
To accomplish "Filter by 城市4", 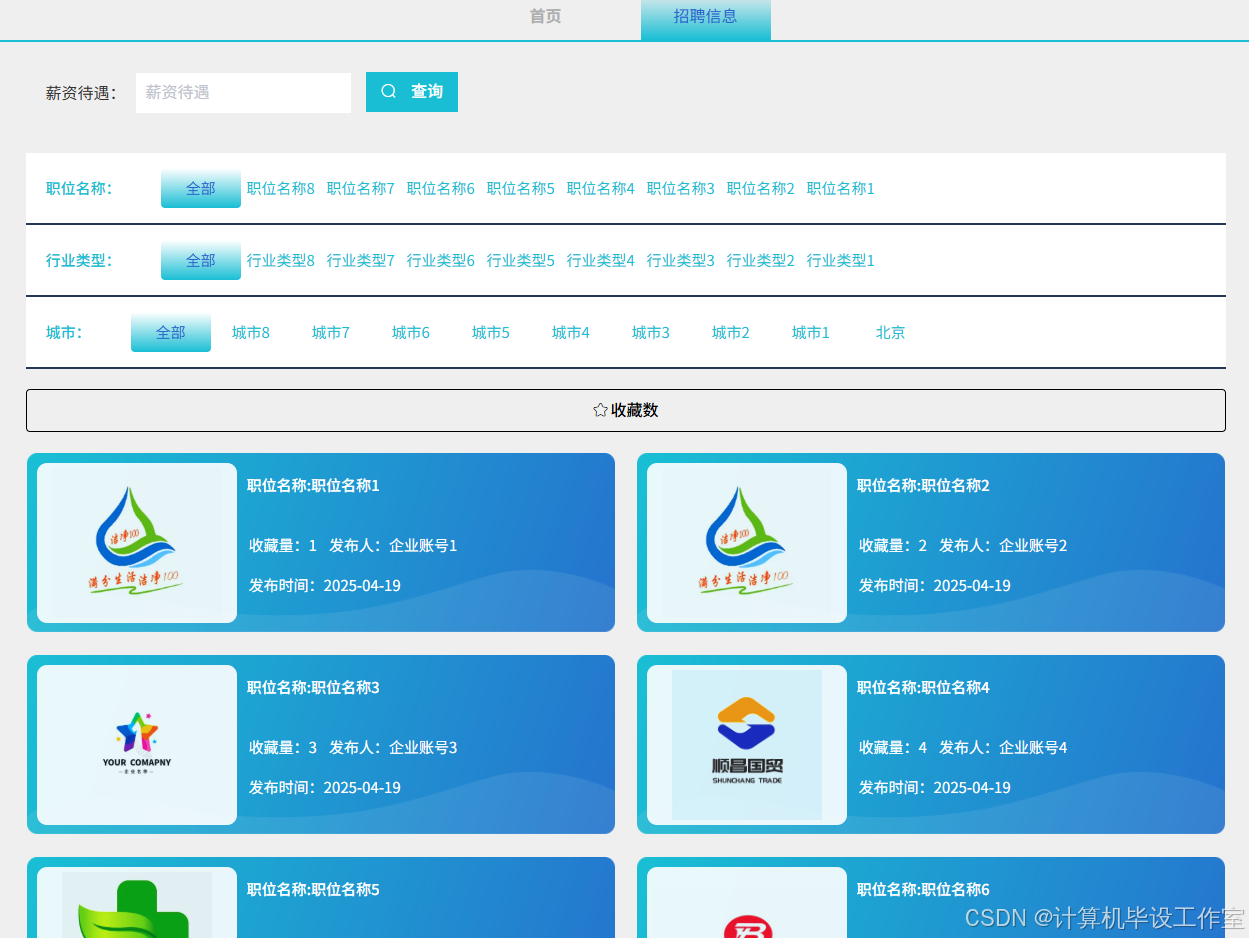I will [571, 332].
